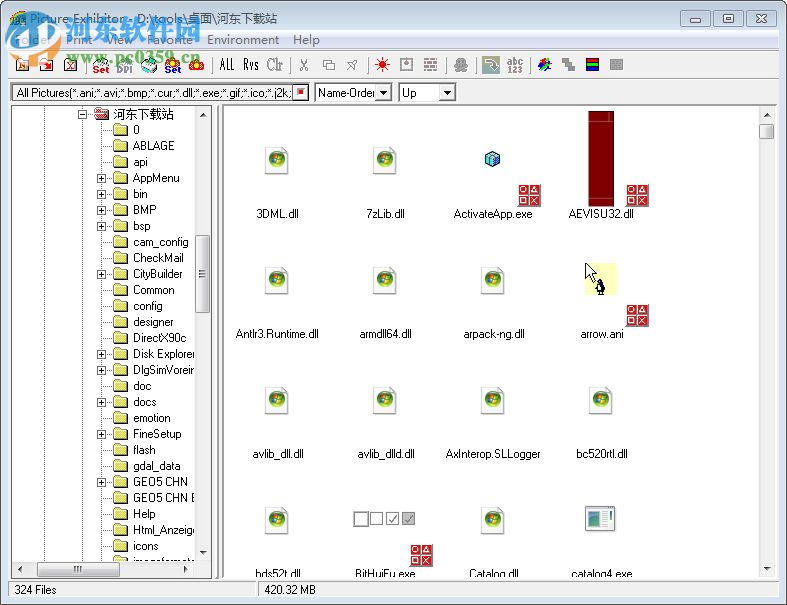Viewport: 787px width, 605px height.
Task: Click the red sun burst icon
Action: point(382,65)
